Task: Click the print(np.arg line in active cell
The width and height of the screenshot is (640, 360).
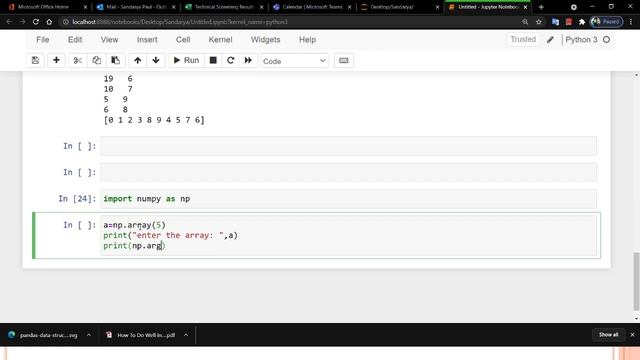Action: [x=134, y=246]
